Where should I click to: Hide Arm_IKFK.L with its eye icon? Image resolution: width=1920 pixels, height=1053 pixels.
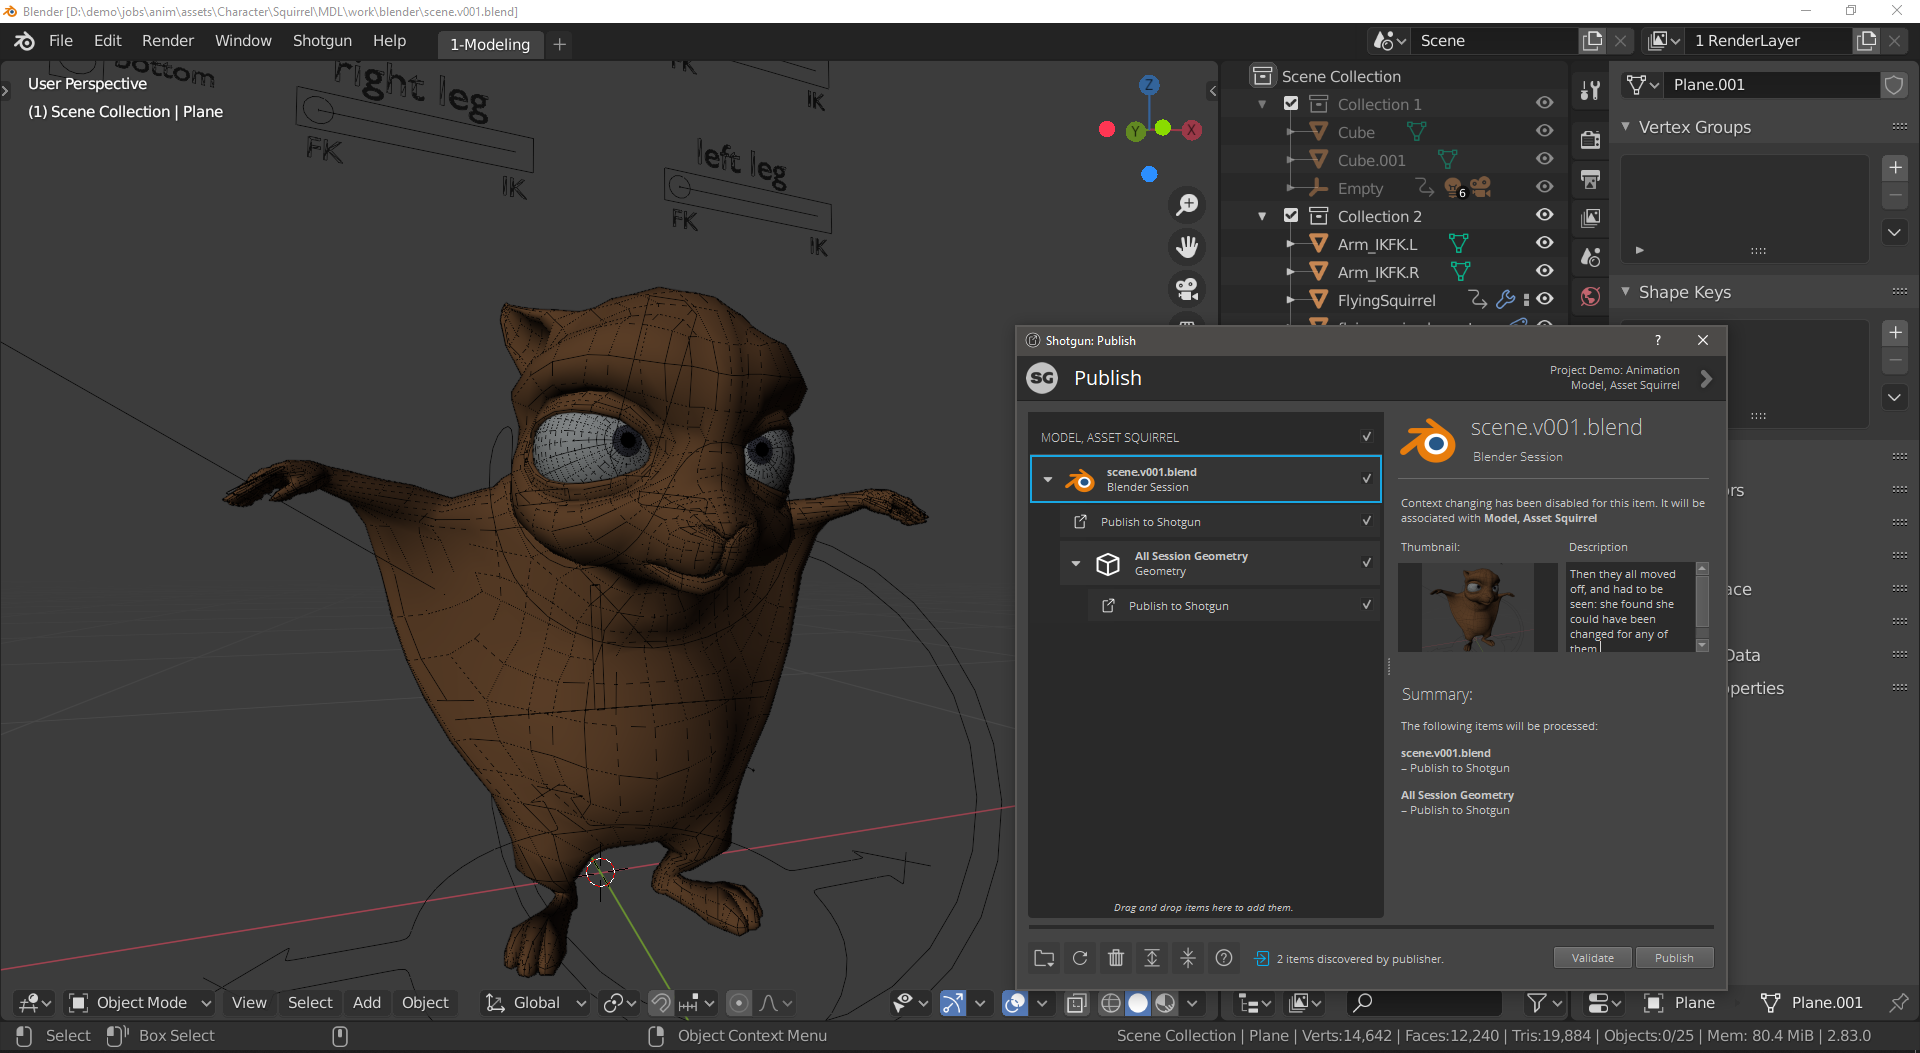click(1545, 243)
